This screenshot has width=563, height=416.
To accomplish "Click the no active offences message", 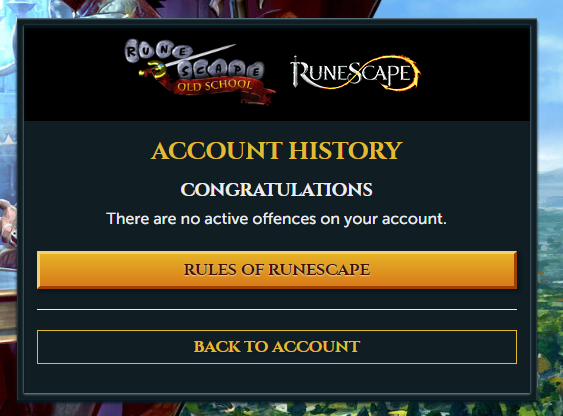I will [x=276, y=219].
